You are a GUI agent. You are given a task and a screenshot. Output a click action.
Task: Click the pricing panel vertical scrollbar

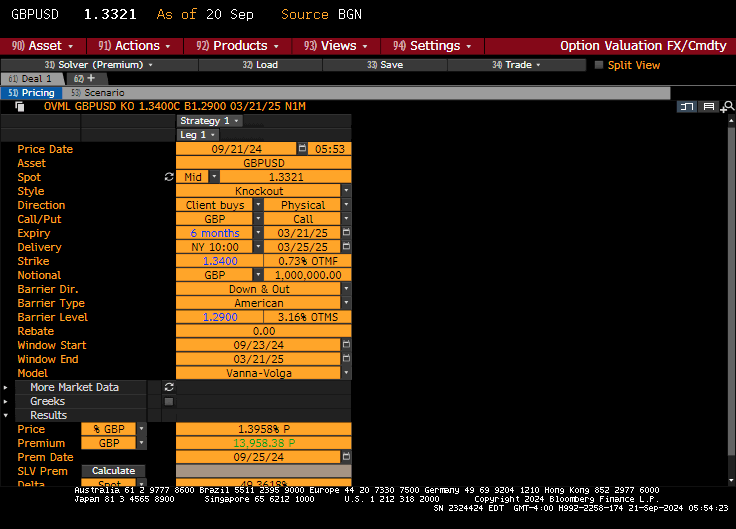[x=731, y=290]
